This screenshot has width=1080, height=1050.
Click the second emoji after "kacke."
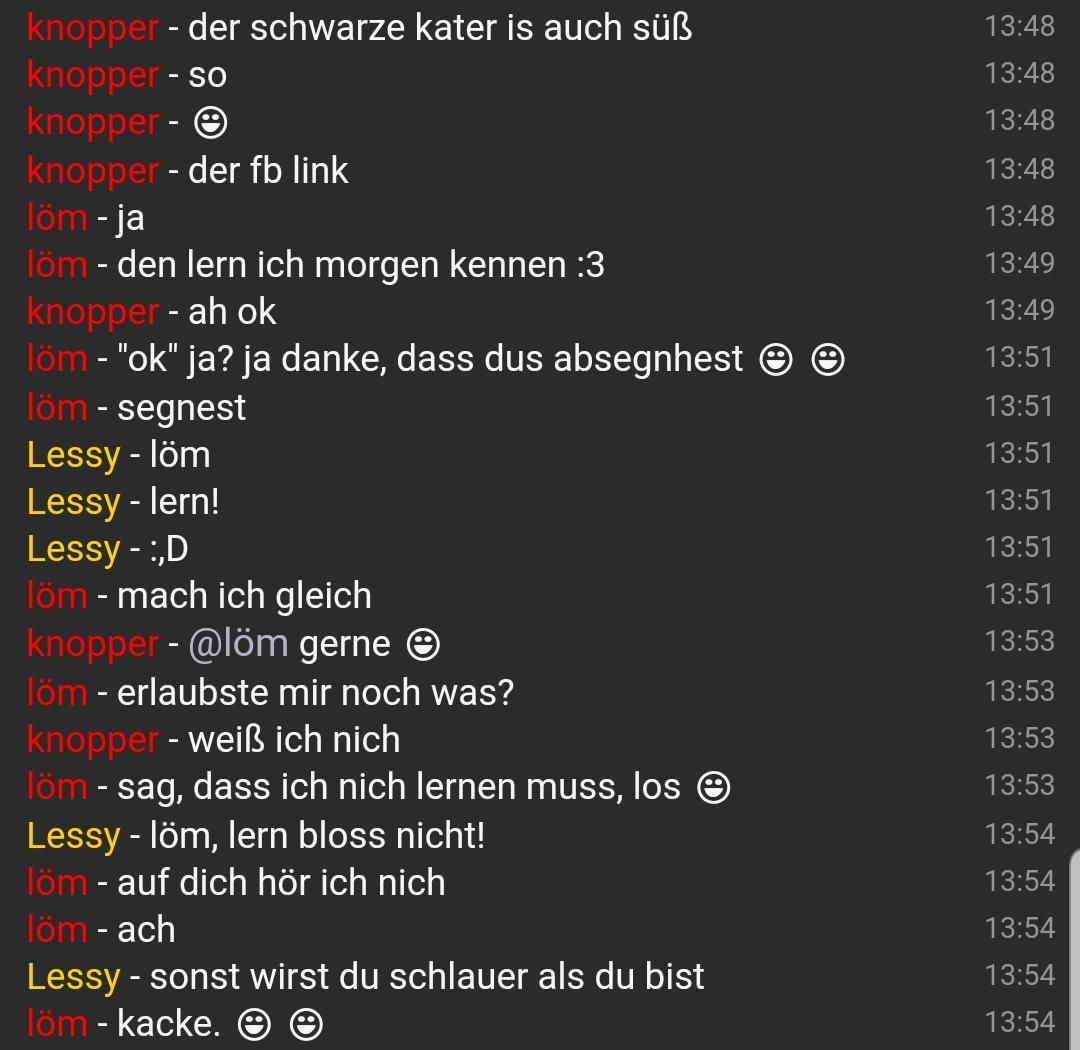(x=307, y=1025)
